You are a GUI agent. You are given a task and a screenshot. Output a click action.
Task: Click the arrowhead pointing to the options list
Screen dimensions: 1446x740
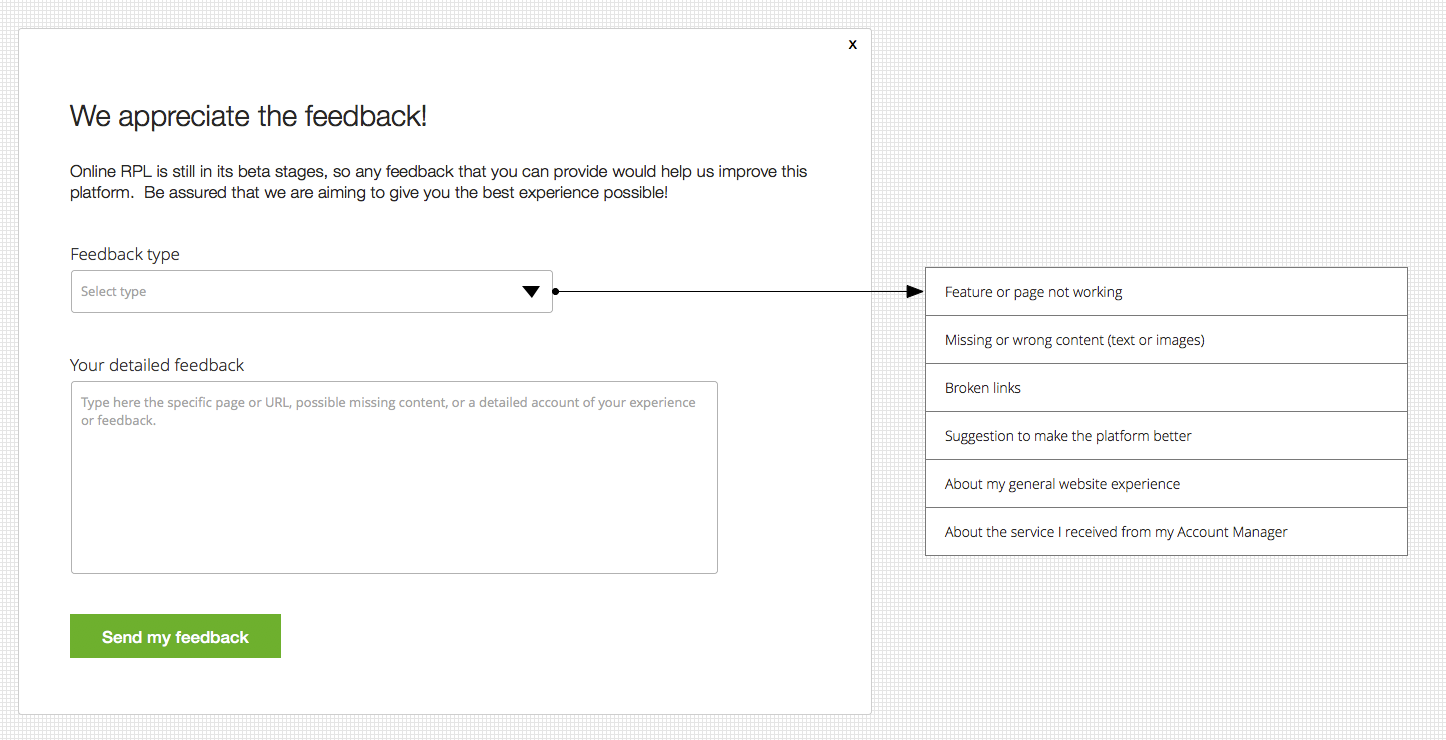coord(914,292)
